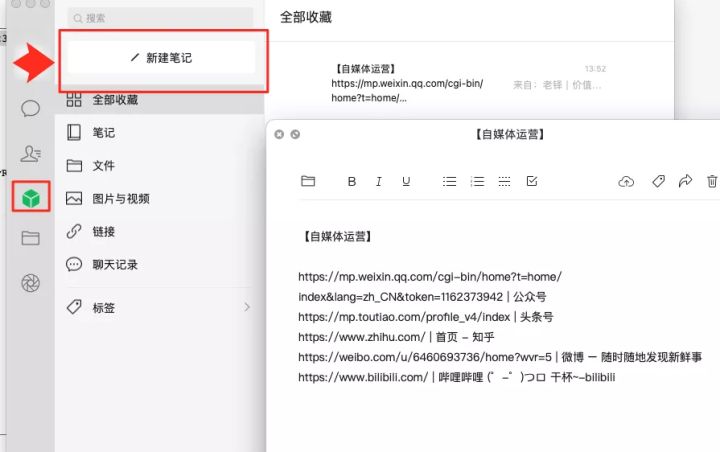The height and width of the screenshot is (452, 720).
Task: Click the second gray button in note window title bar
Action: 295,134
